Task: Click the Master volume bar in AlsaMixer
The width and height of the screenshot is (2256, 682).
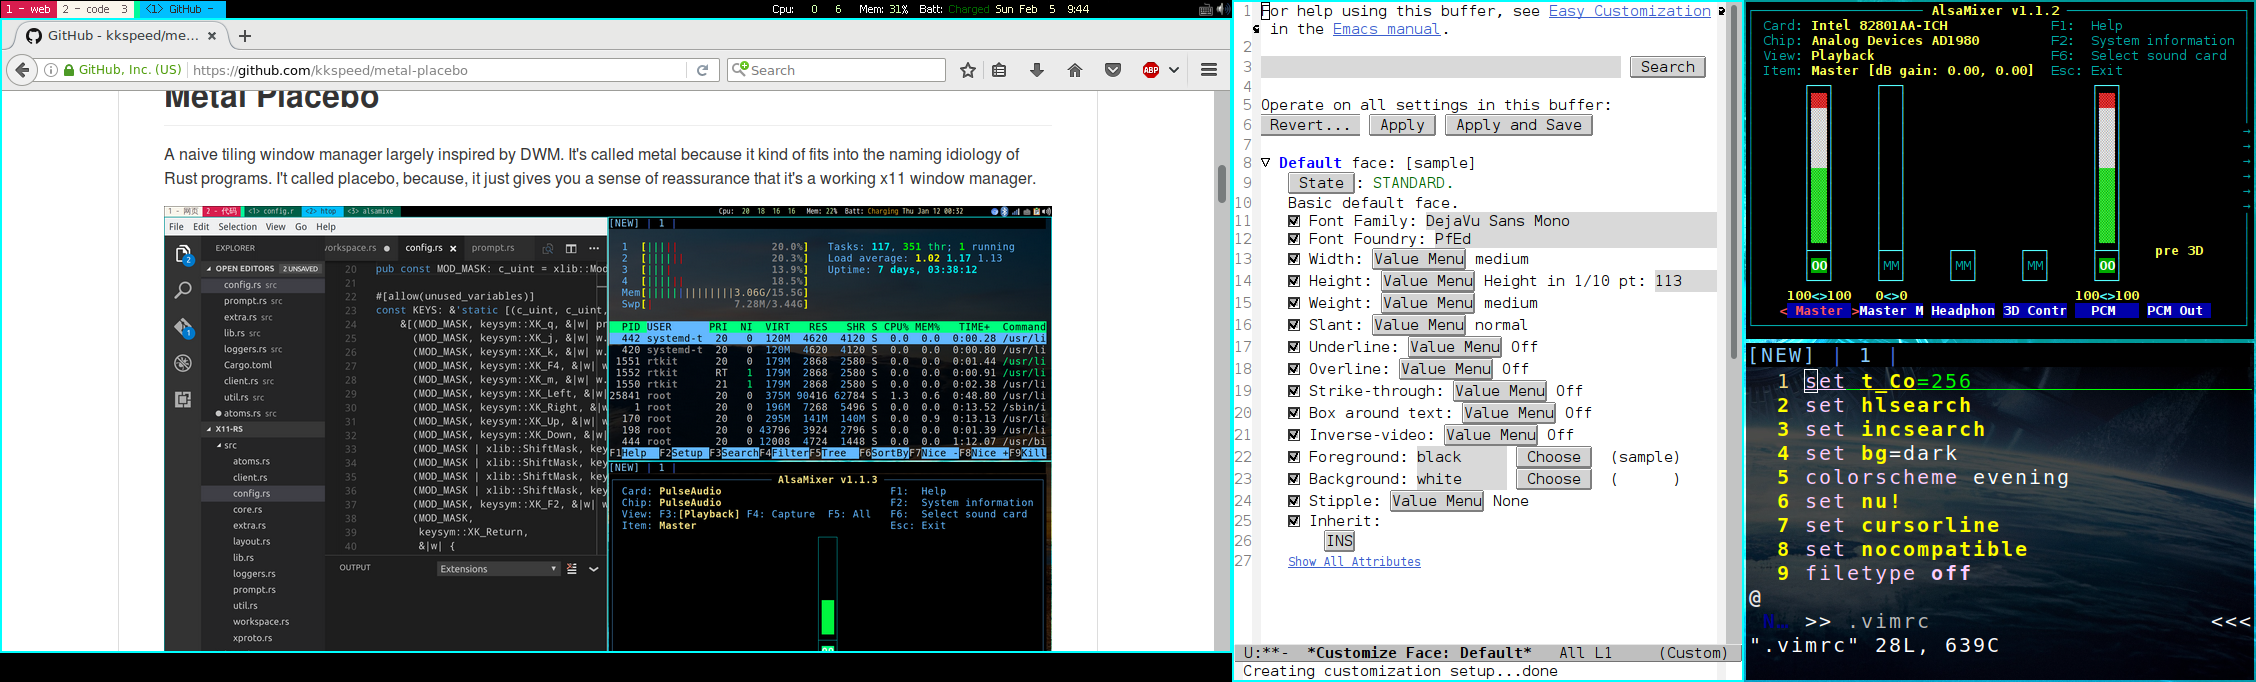Action: tap(1819, 168)
